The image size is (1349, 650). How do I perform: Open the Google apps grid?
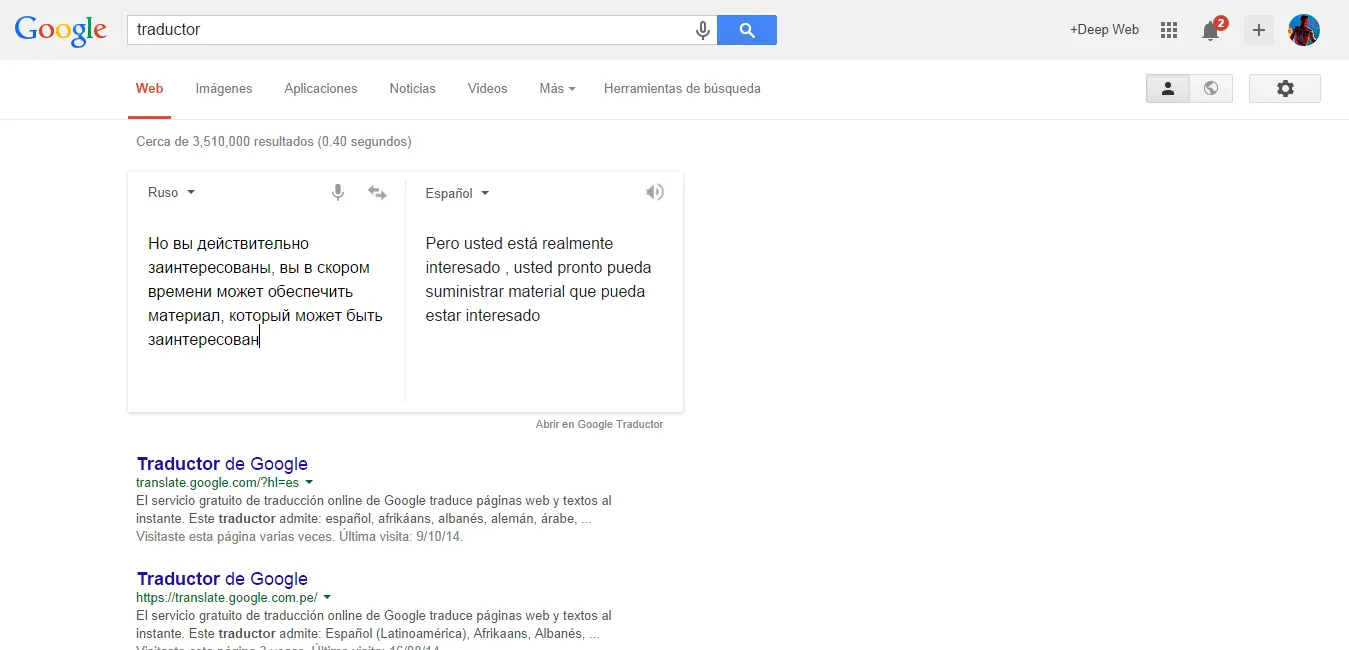pos(1169,30)
